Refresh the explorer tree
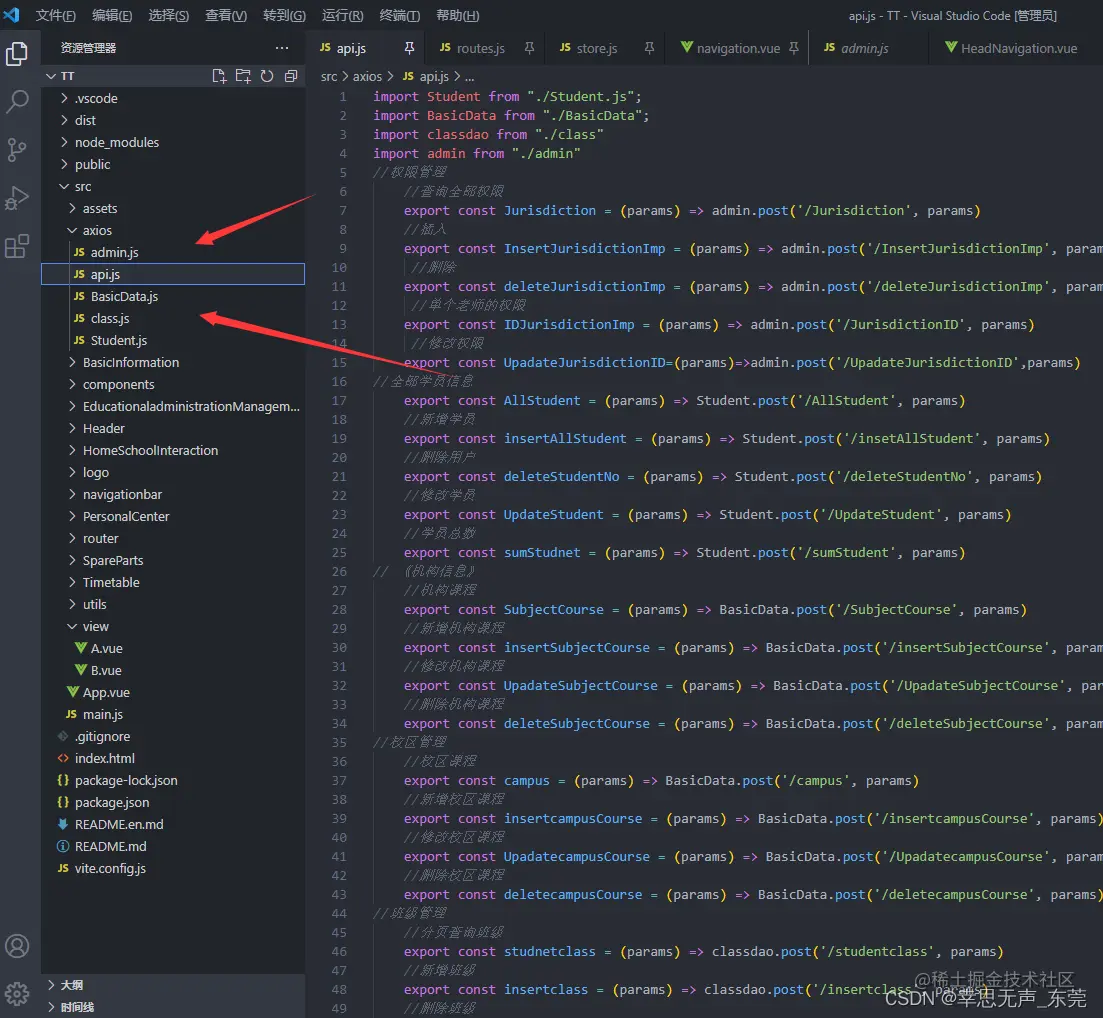 [267, 76]
